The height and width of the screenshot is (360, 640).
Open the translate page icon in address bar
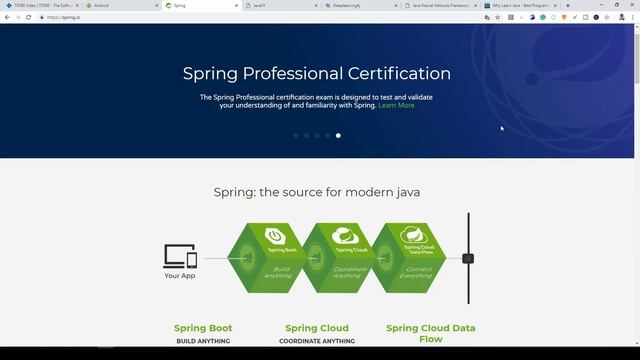pos(487,18)
